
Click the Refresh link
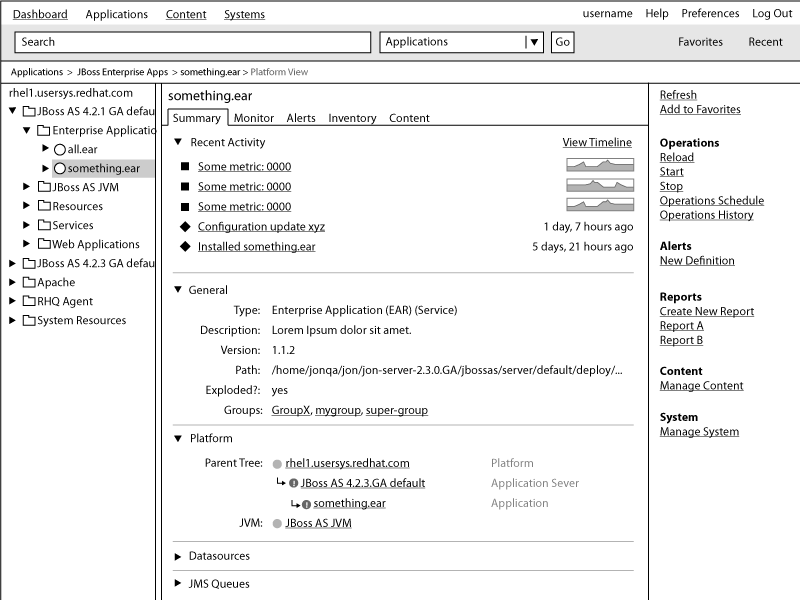(678, 95)
